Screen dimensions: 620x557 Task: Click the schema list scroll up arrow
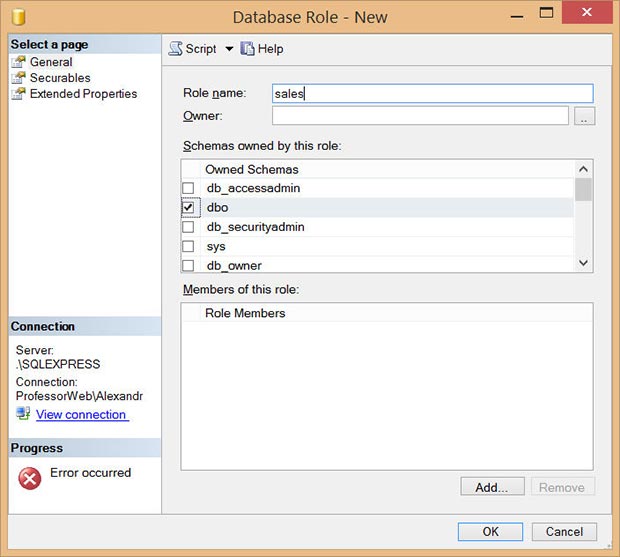tap(583, 169)
